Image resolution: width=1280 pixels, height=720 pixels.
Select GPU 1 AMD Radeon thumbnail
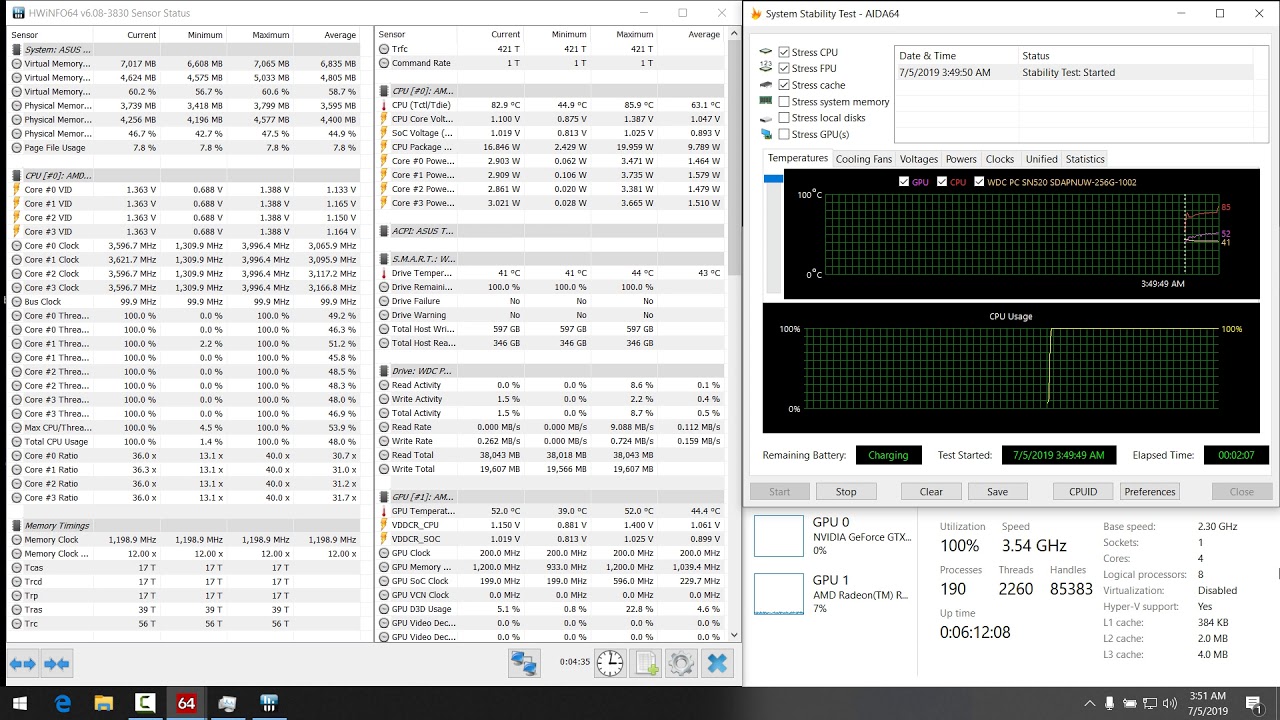[x=834, y=594]
